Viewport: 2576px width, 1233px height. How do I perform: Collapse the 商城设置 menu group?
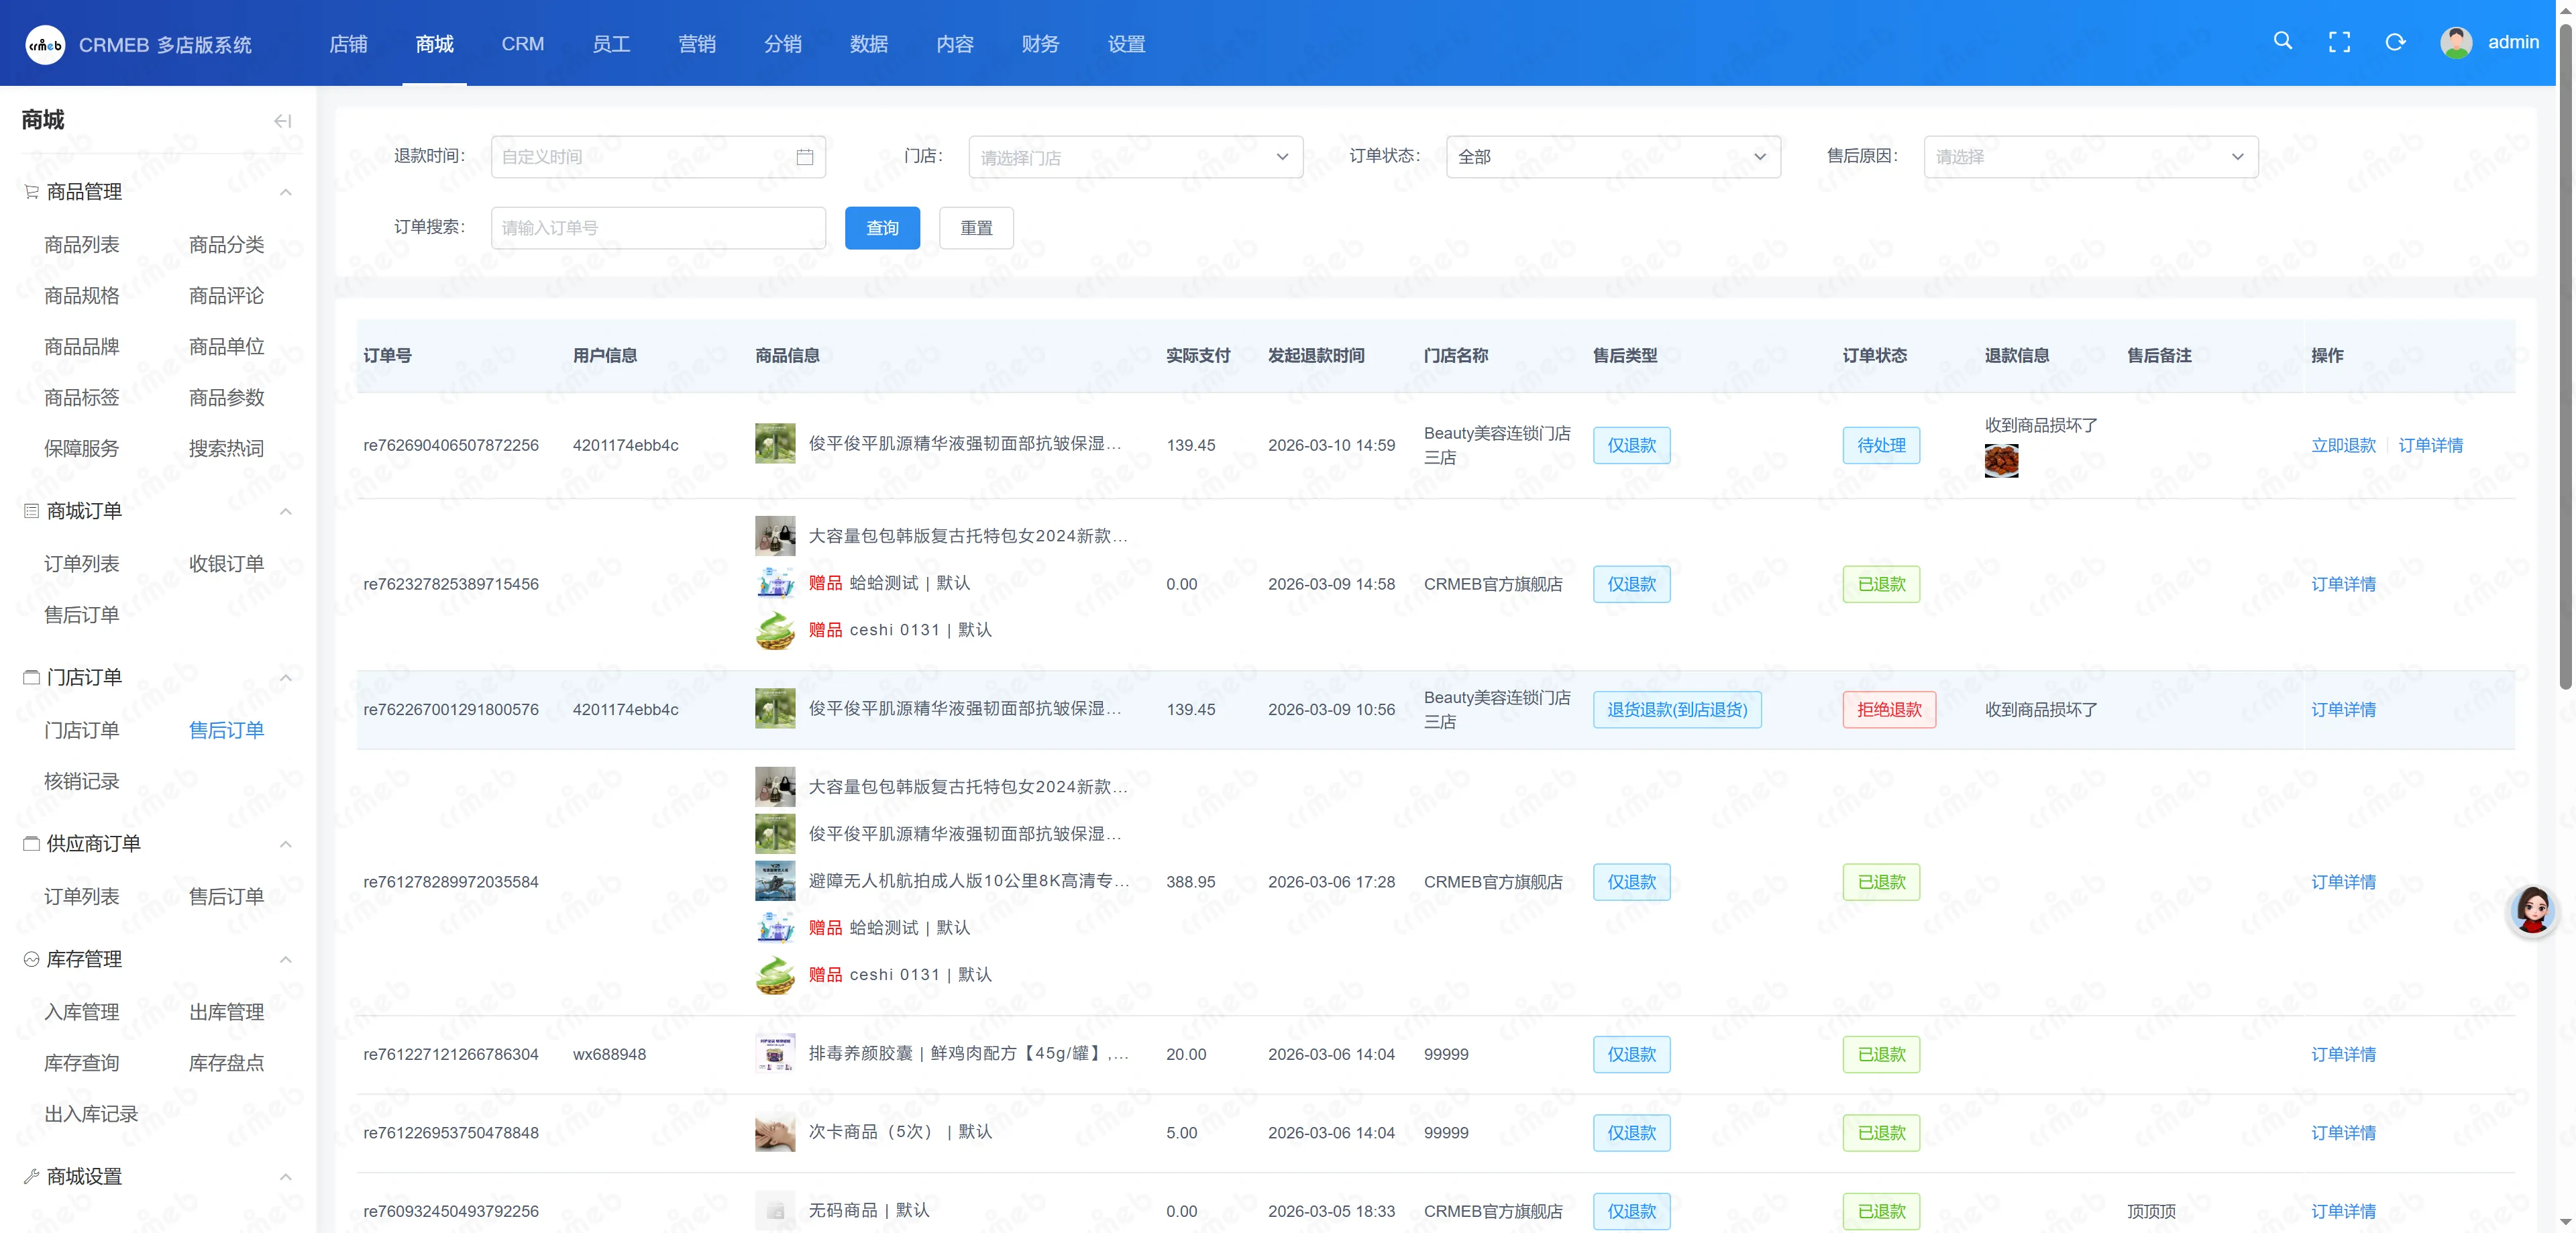click(285, 1176)
